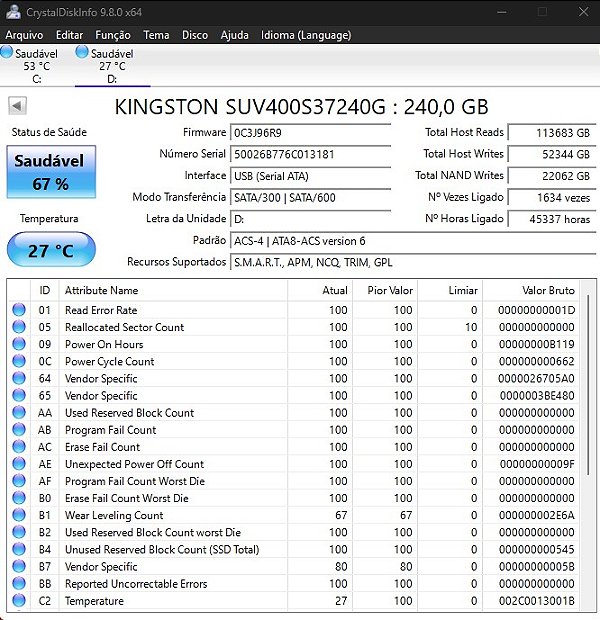
Task: Click the Total NAND Writes value 22062 GB
Action: (552, 176)
